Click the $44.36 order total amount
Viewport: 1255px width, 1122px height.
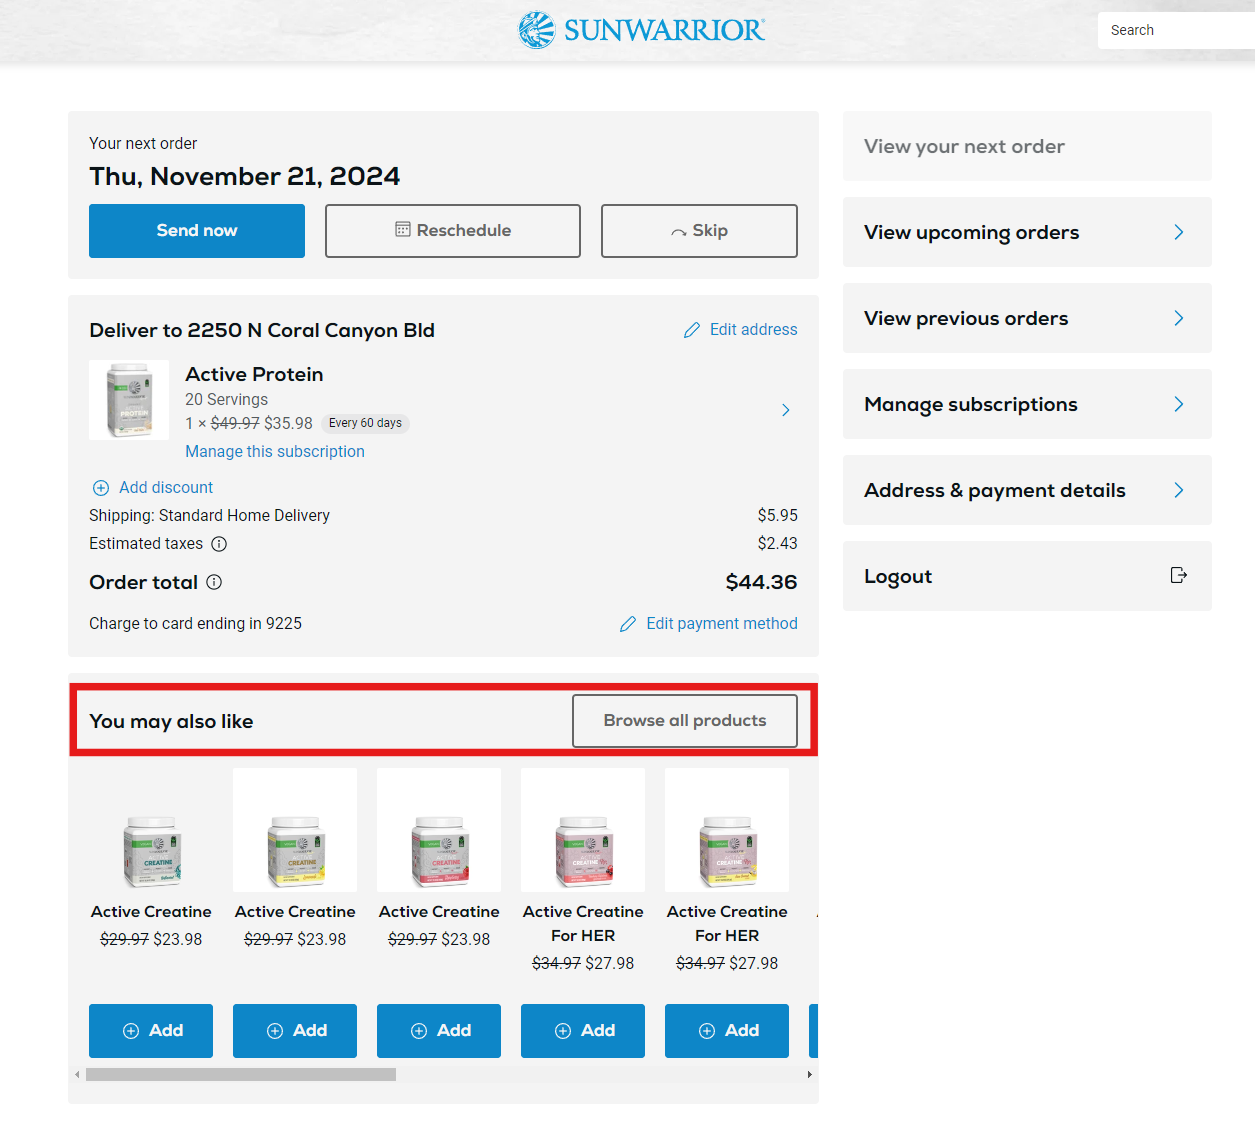click(x=761, y=582)
